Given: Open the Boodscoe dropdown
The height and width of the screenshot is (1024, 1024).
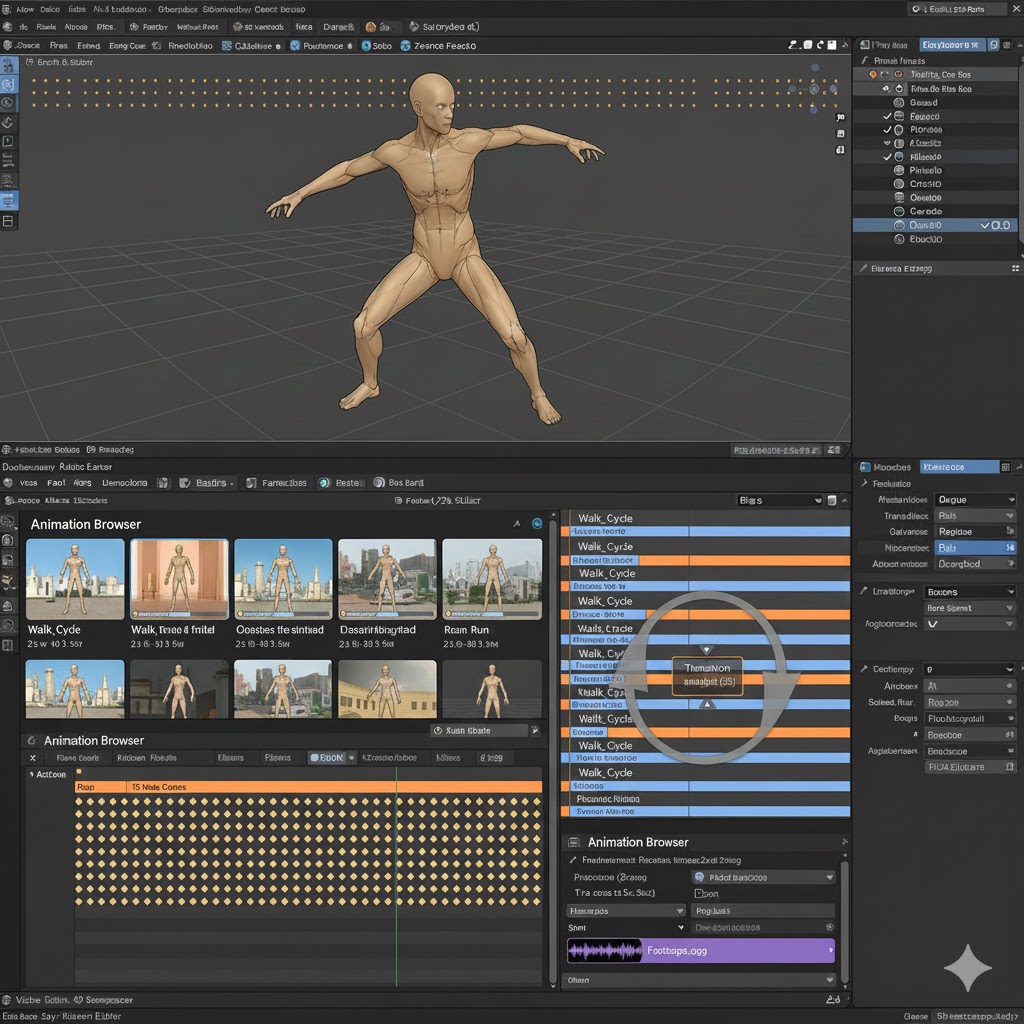Looking at the screenshot, I should click(970, 751).
